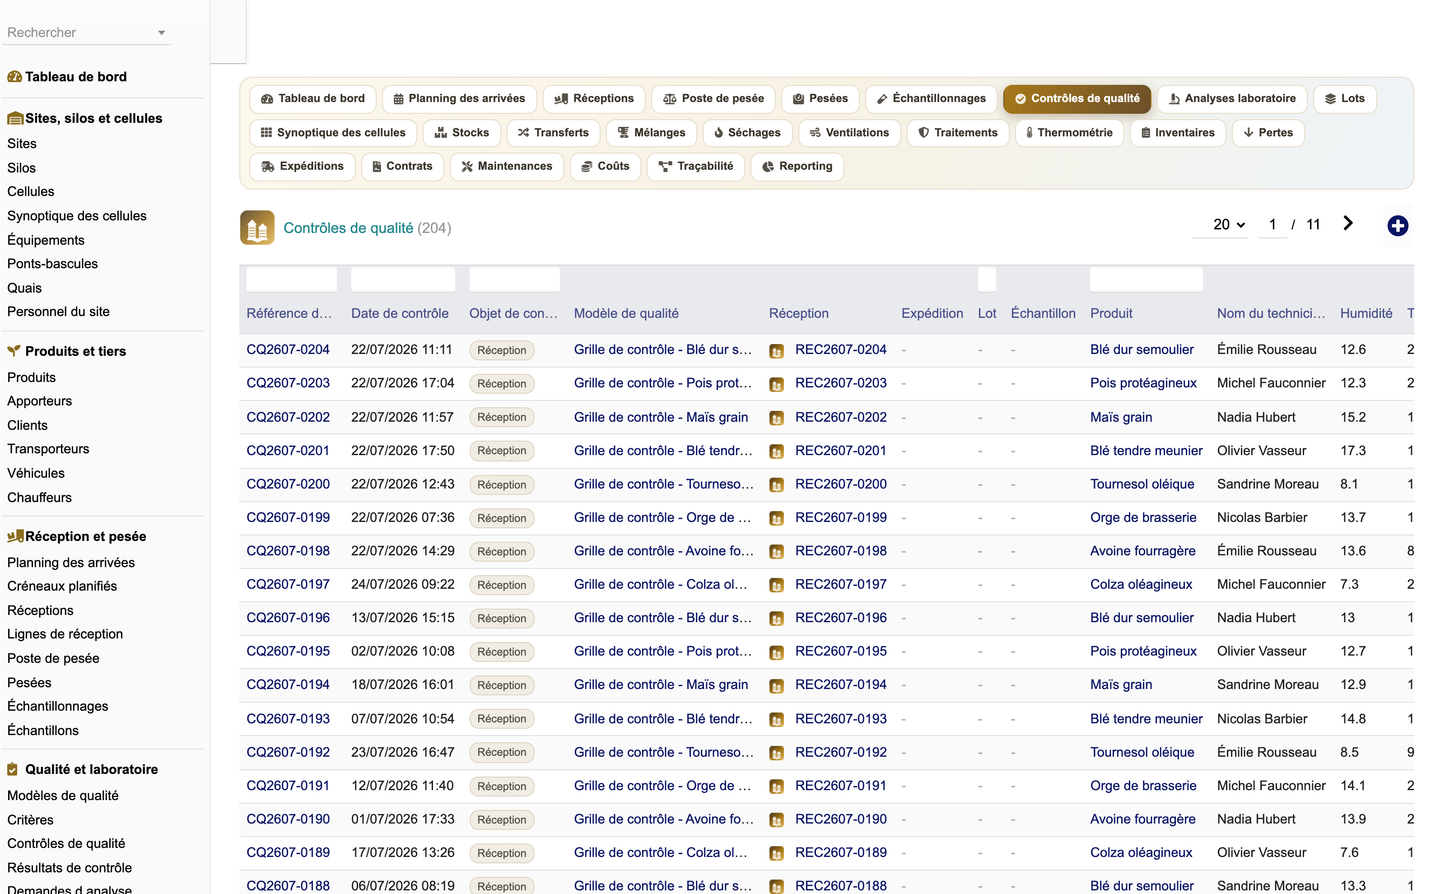Open the Séchages tab
Screen dimensions: 1445x894
747,133
